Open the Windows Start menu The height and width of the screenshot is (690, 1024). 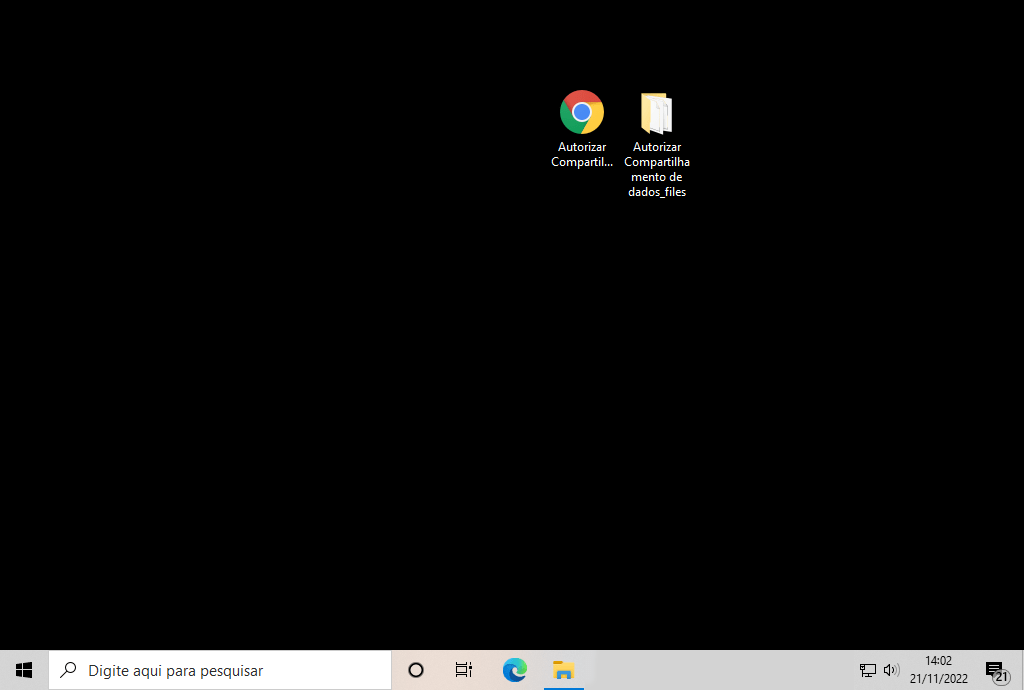(24, 670)
